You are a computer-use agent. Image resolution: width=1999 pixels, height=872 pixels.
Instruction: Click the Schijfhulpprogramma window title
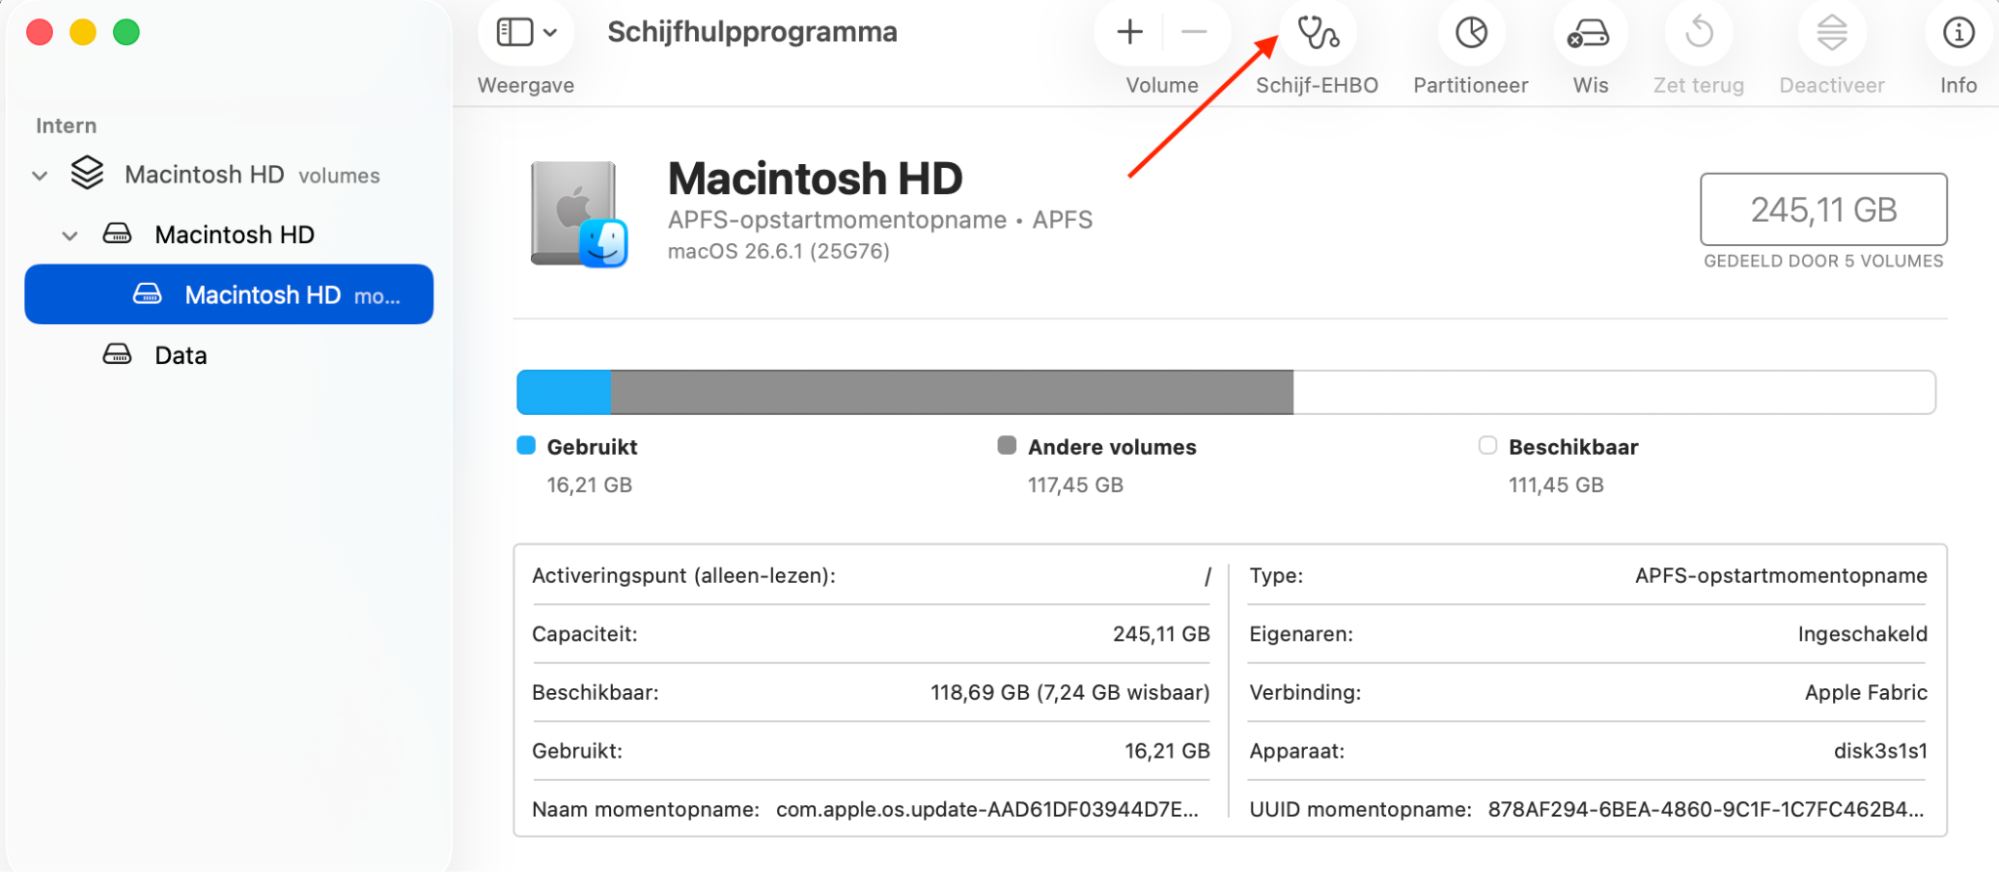pos(752,32)
